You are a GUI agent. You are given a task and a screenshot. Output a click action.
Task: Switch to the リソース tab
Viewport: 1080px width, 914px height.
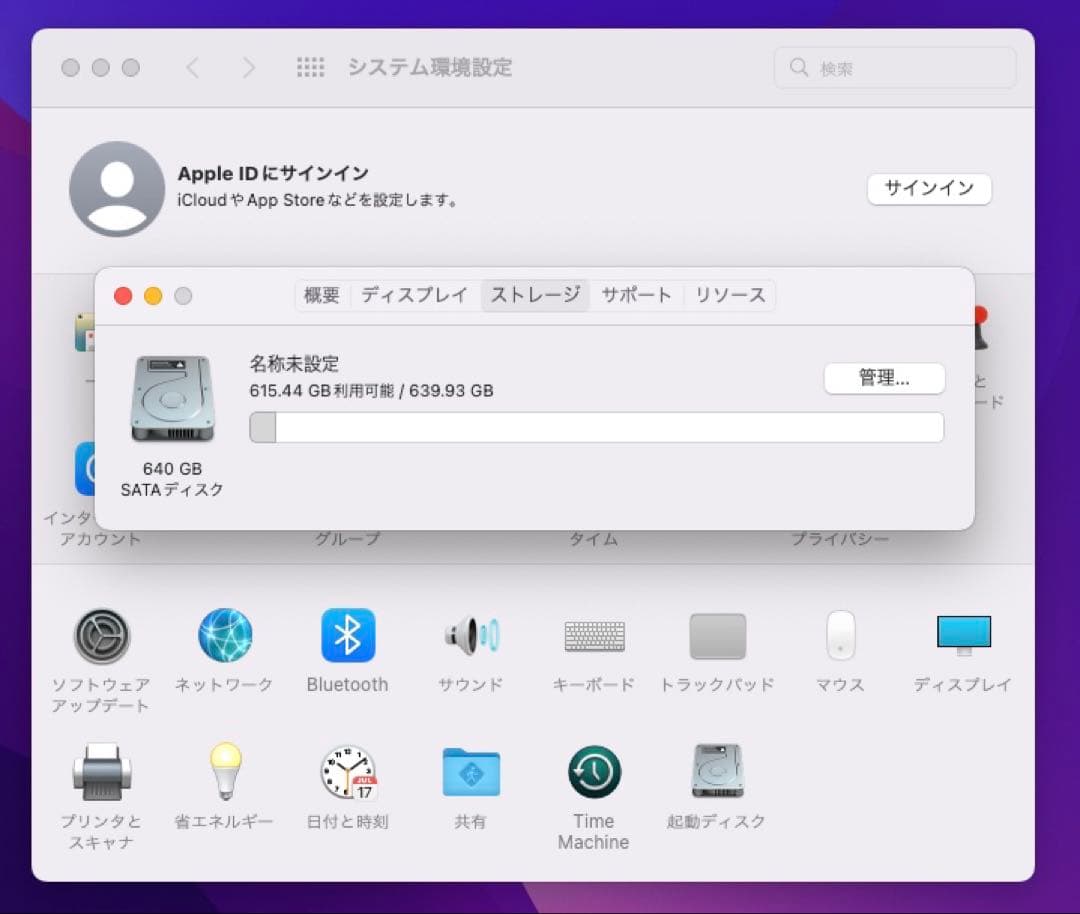[729, 295]
